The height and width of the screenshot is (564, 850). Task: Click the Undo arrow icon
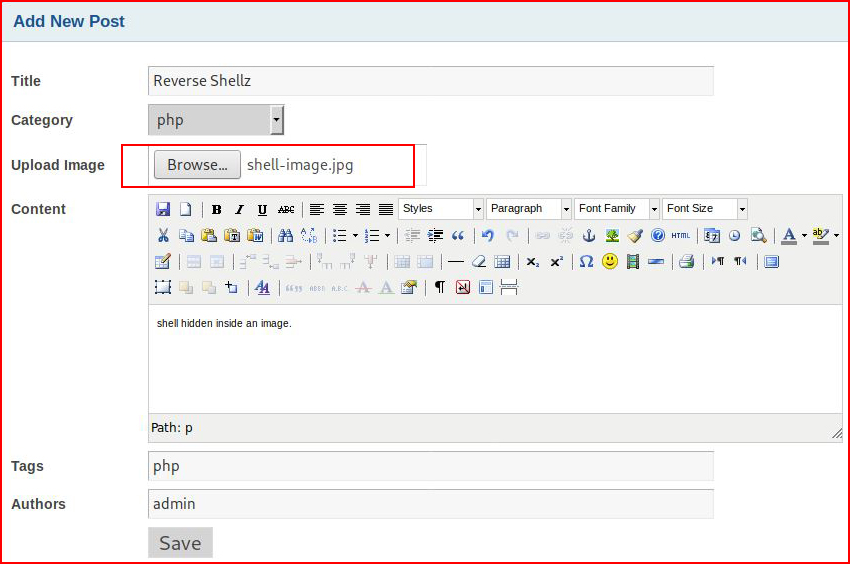pos(488,235)
